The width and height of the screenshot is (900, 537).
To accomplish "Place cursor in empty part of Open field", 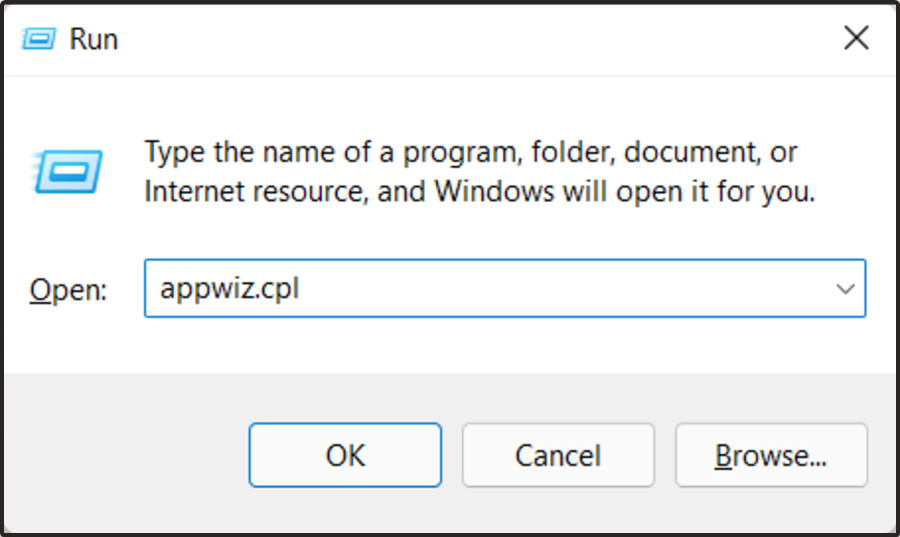I will pos(600,289).
